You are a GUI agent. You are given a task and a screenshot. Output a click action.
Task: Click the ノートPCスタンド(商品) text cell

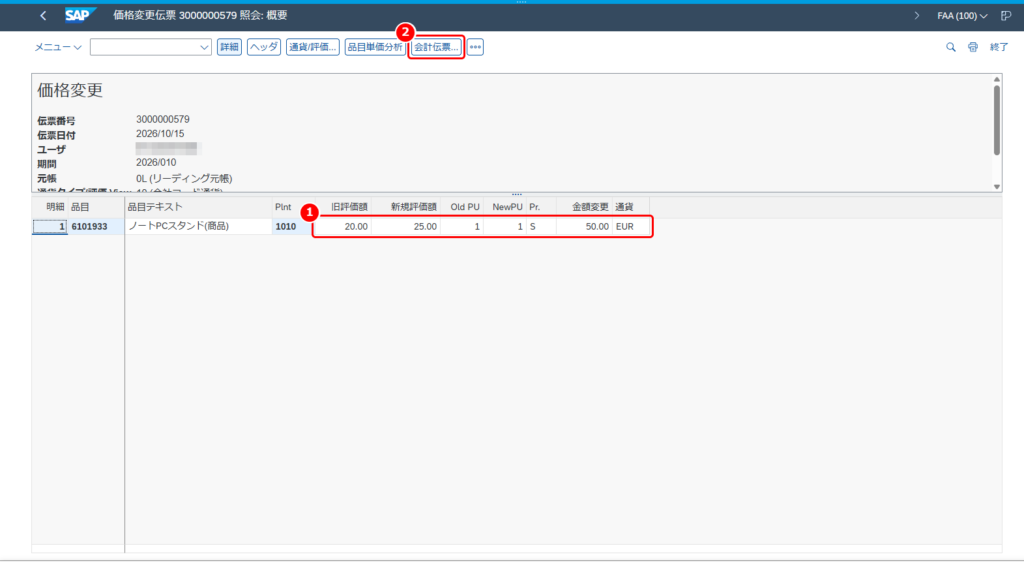tap(198, 226)
